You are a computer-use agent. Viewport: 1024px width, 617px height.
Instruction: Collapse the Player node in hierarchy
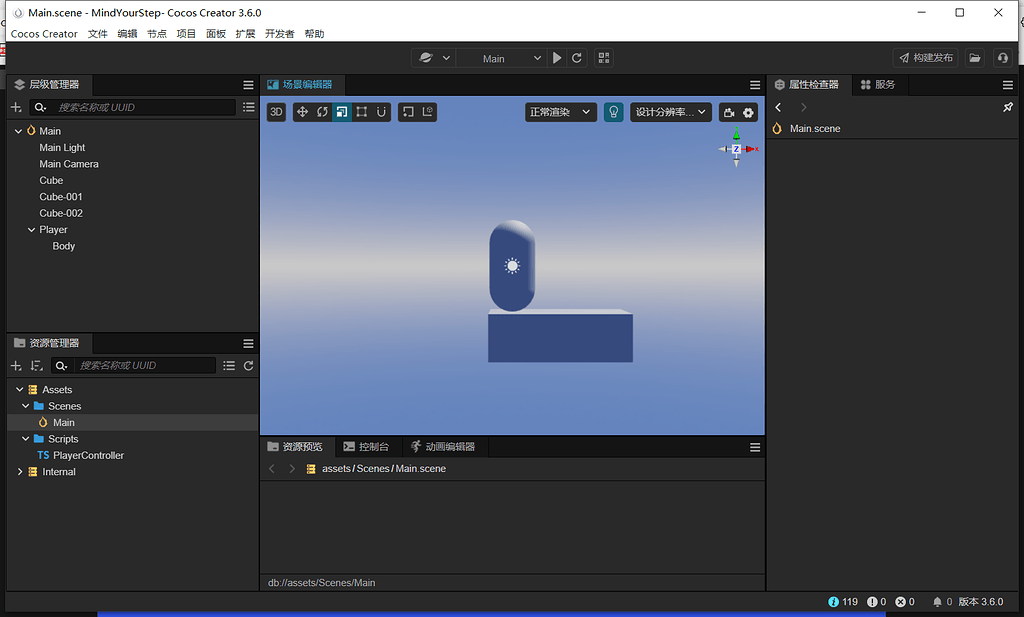pyautogui.click(x=32, y=229)
